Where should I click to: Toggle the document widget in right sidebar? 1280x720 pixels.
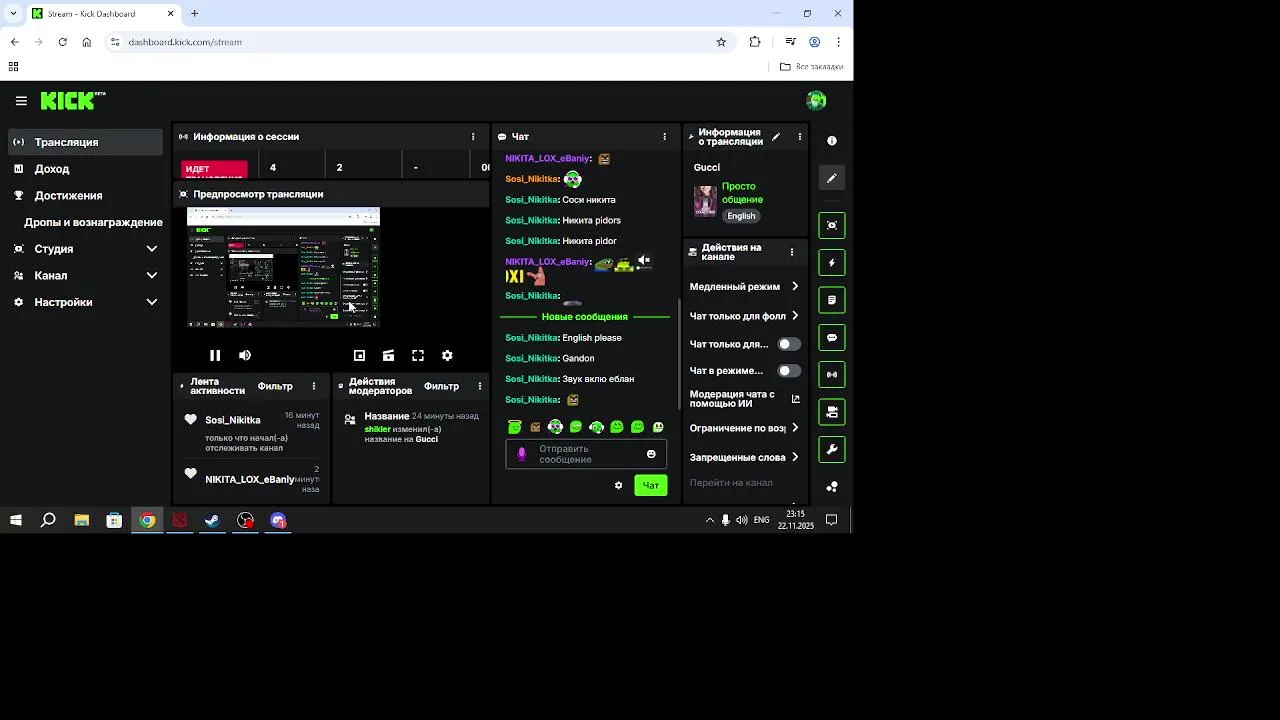(x=832, y=300)
